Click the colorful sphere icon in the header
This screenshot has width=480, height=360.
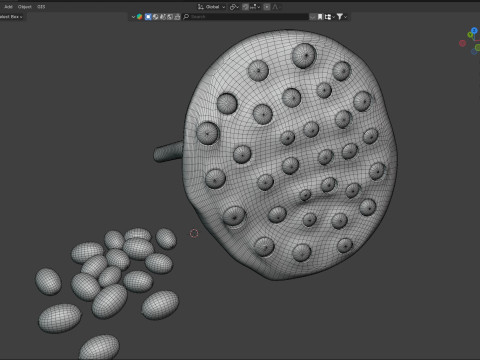click(x=140, y=17)
